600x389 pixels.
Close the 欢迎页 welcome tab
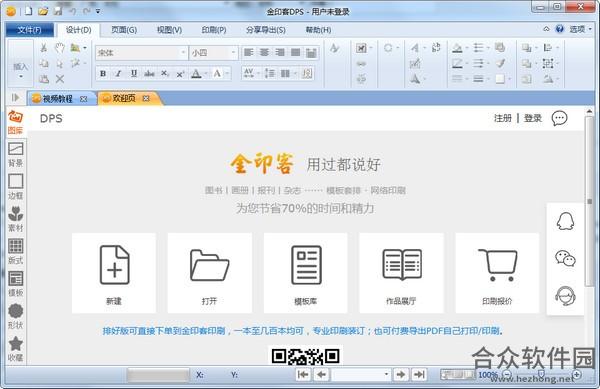[146, 99]
